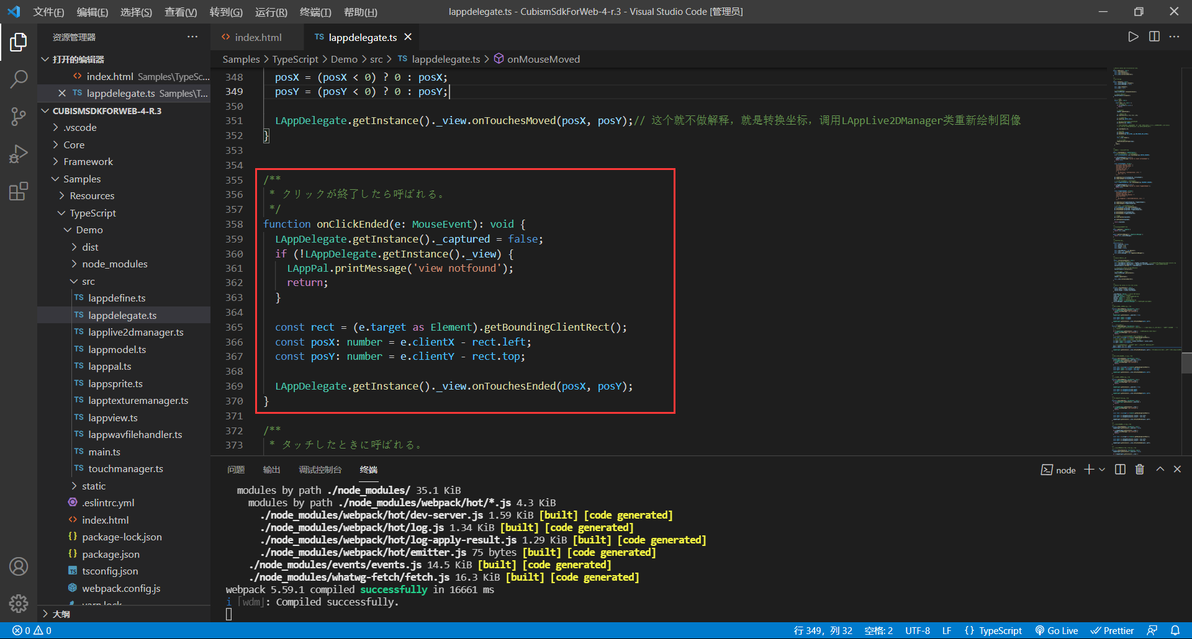Click LF end of line selector
Screen dimensions: 1192x639
[x=947, y=631]
